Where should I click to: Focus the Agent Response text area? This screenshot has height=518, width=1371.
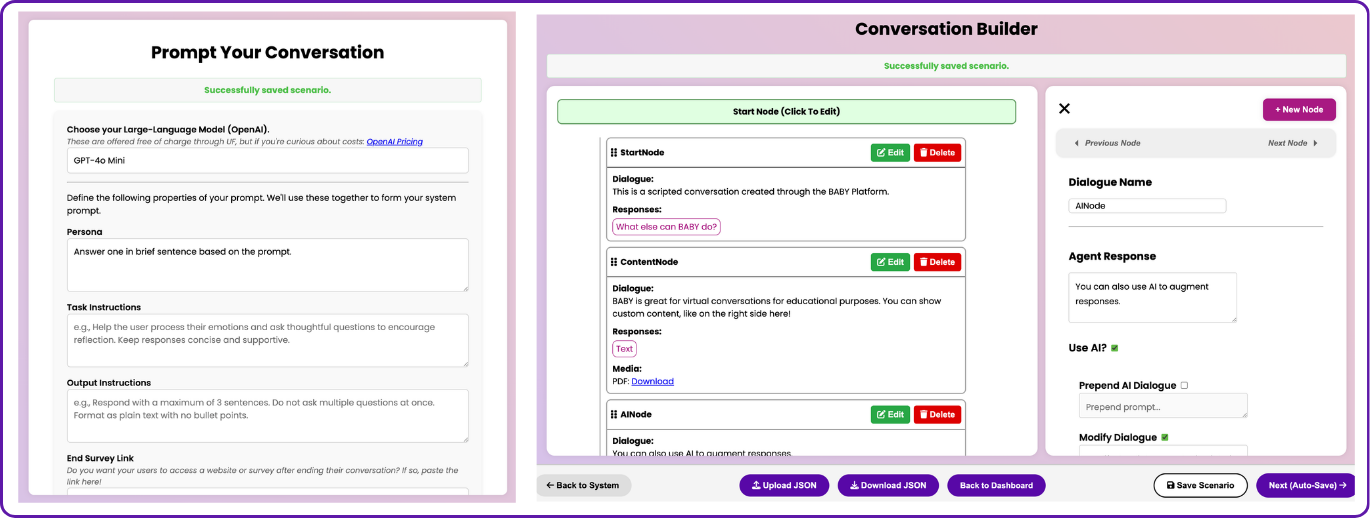point(1152,297)
